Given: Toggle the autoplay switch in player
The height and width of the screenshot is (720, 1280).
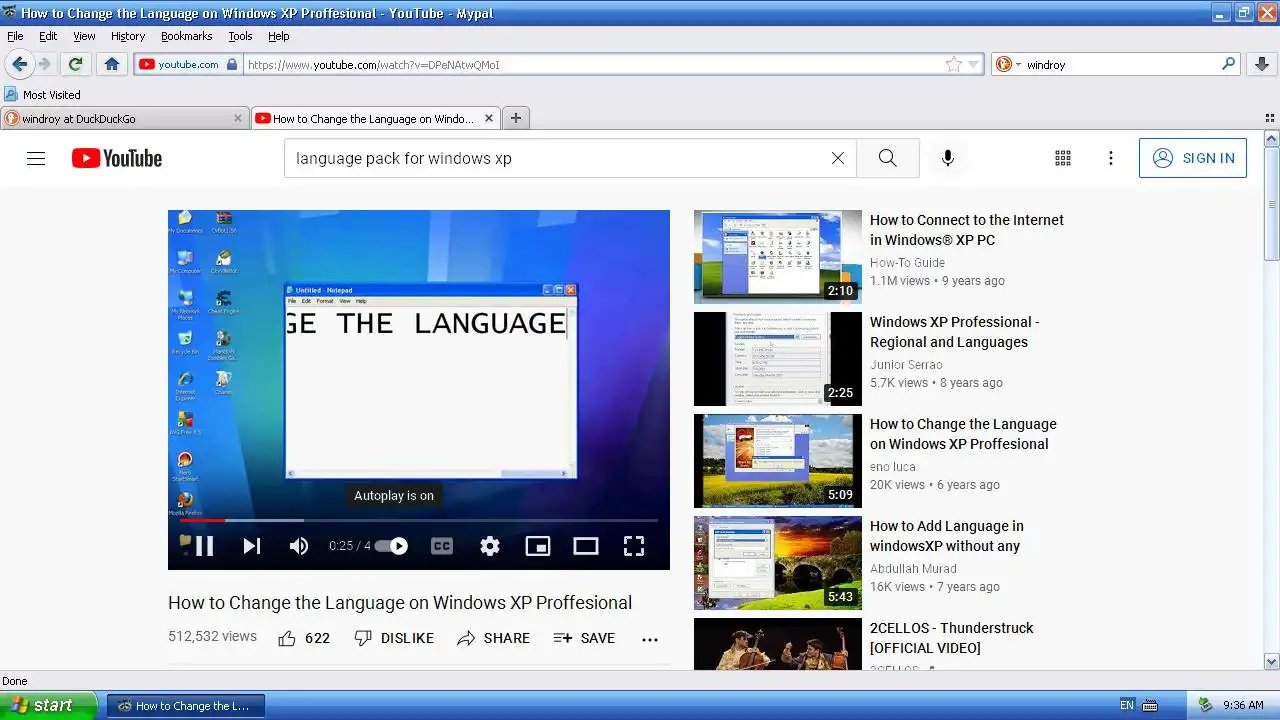Looking at the screenshot, I should 392,546.
